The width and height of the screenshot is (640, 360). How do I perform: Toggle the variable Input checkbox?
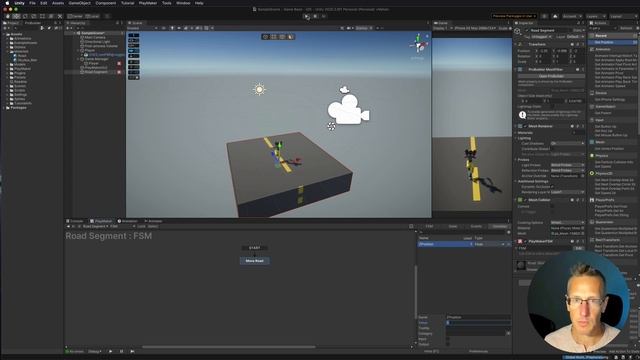[x=448, y=339]
